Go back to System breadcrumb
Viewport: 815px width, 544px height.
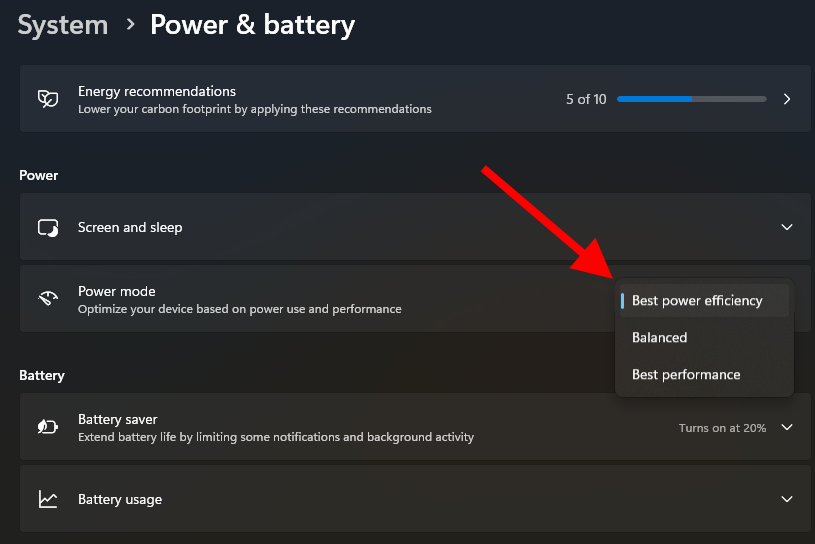pos(61,25)
